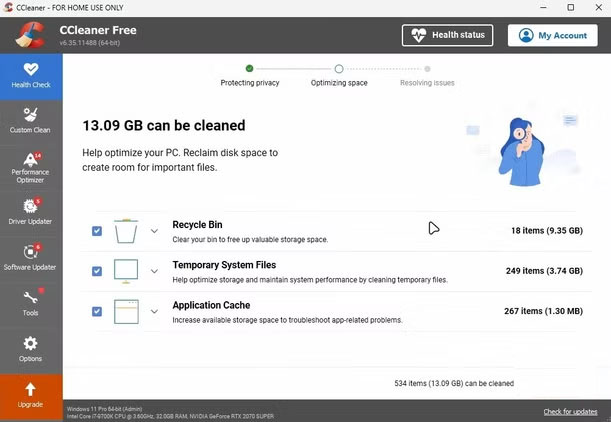Click '534 items (13.09 GB) can be cleaned' text
Screen dimensions: 611x422
pos(454,383)
